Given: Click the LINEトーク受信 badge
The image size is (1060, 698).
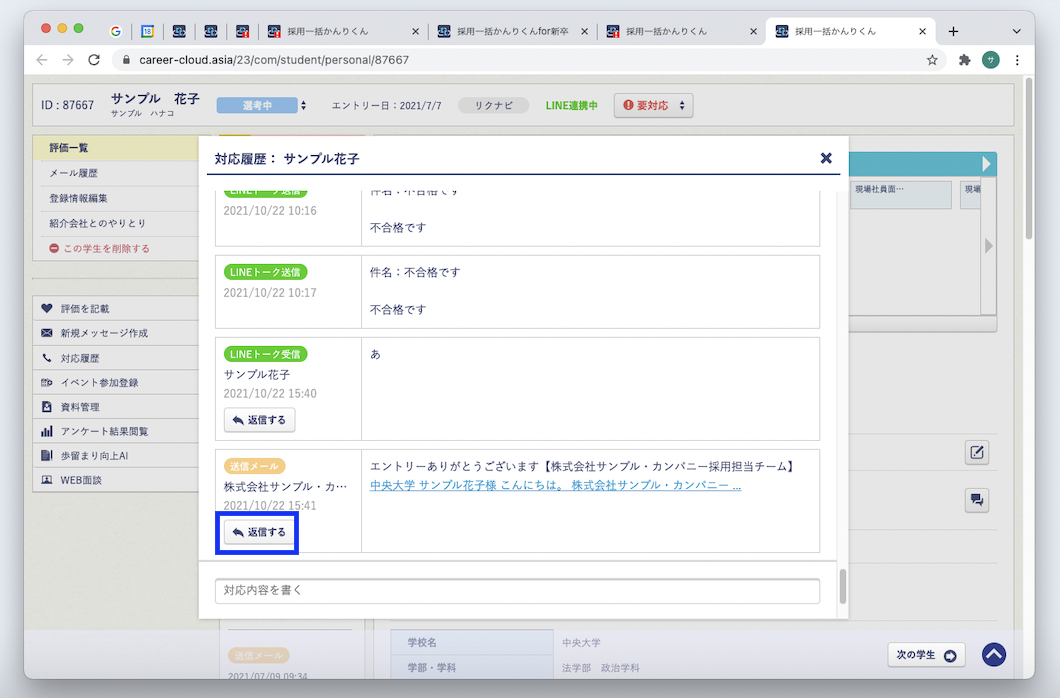Looking at the screenshot, I should pyautogui.click(x=265, y=354).
